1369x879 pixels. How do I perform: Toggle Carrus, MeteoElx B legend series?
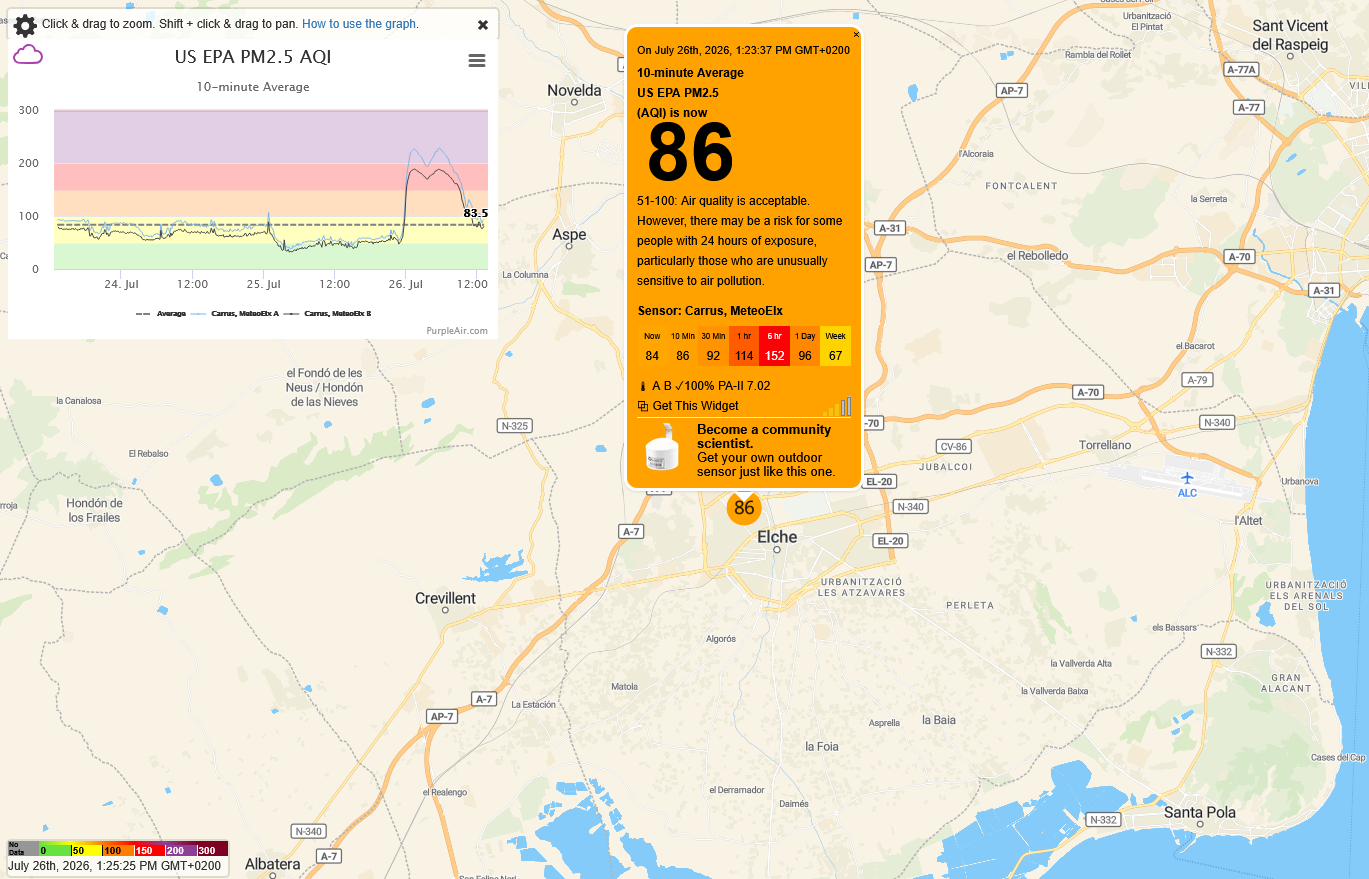click(x=328, y=314)
